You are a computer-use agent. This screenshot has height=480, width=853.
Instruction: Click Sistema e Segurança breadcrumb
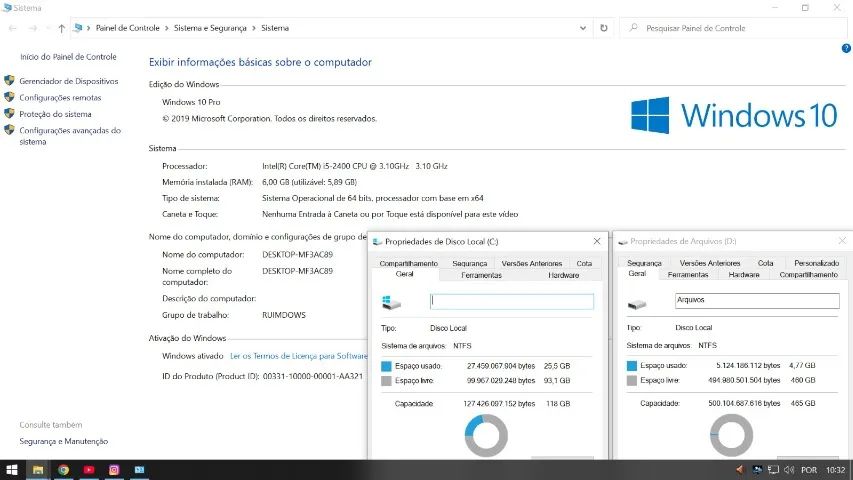point(210,28)
